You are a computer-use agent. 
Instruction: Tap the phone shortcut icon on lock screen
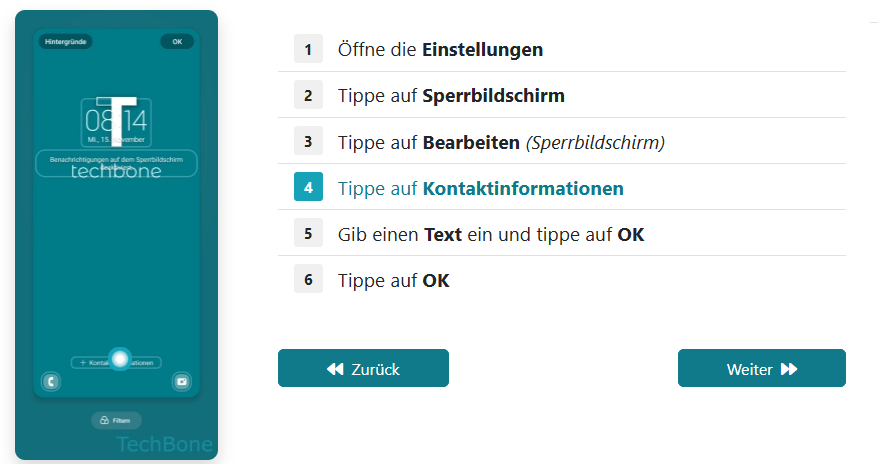49,381
